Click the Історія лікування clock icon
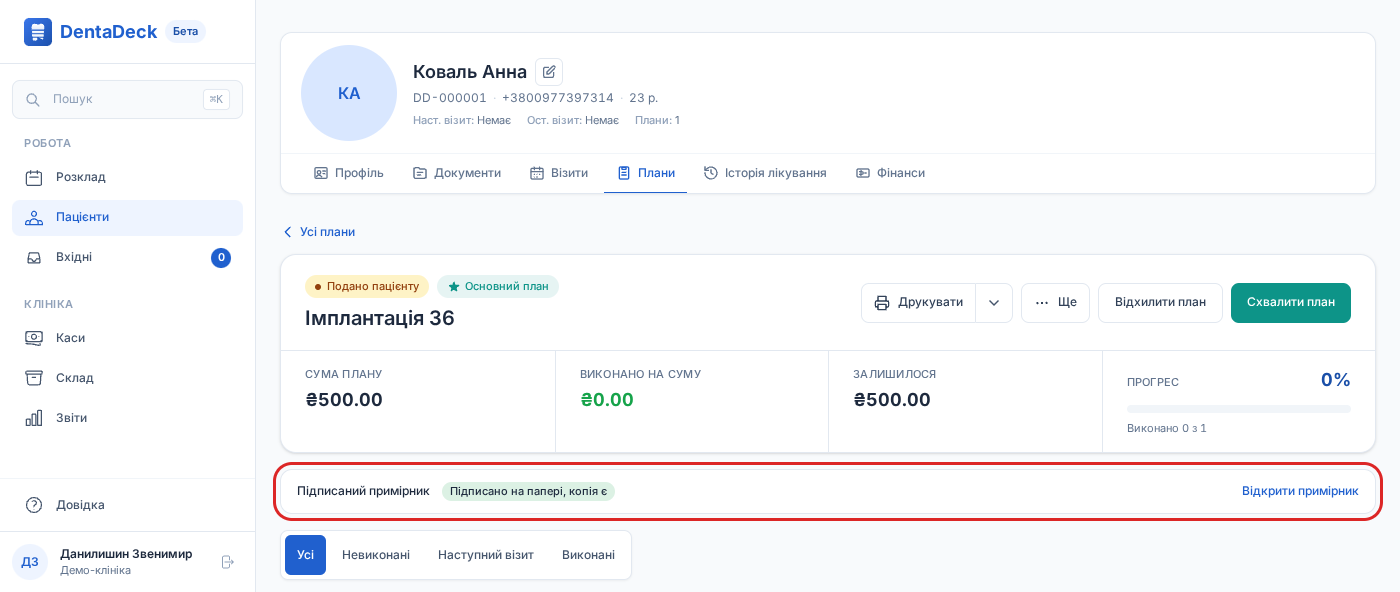The width and height of the screenshot is (1400, 592). pos(711,173)
